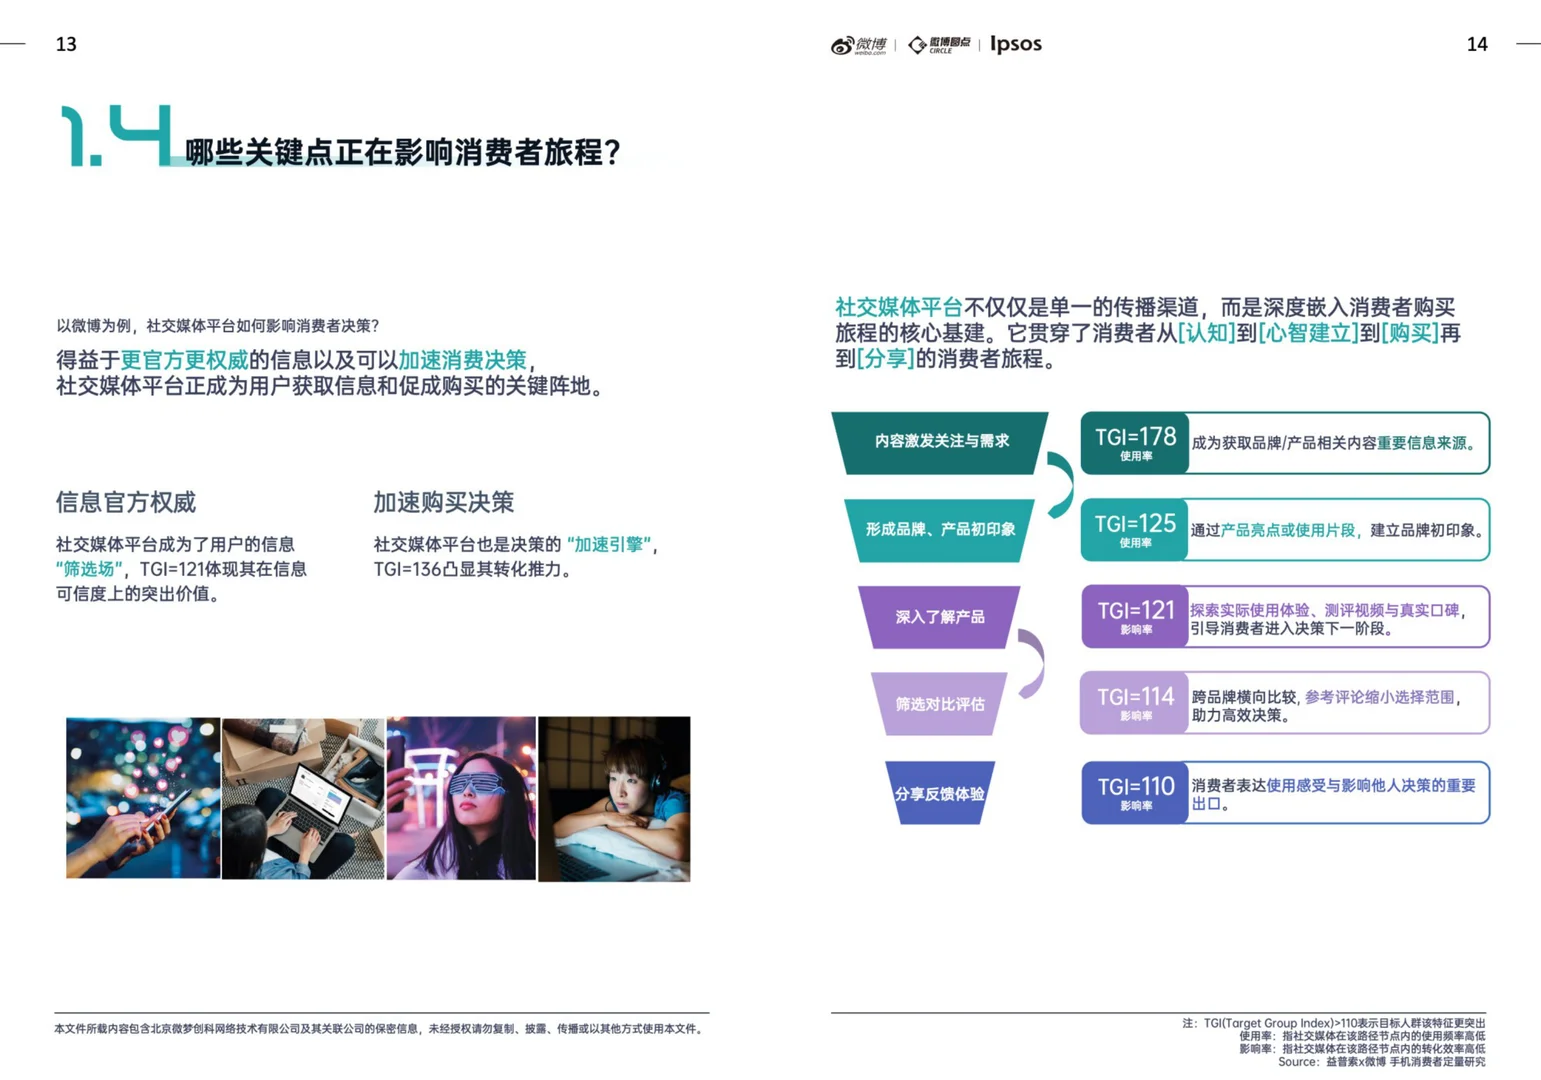1541x1080 pixels.
Task: Click the funnel stage 分享反馈体验
Action: [x=940, y=793]
